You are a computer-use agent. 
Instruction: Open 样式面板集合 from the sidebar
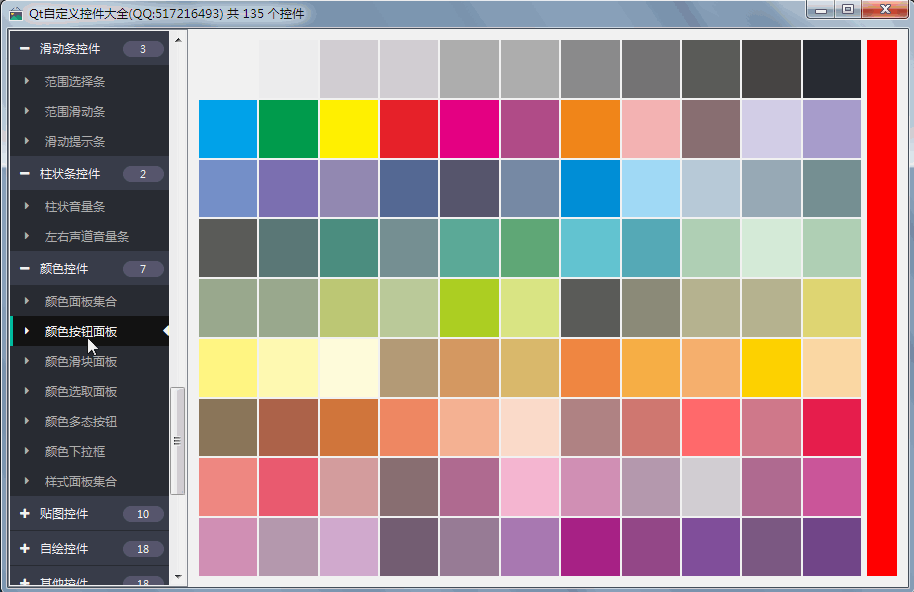[x=81, y=481]
